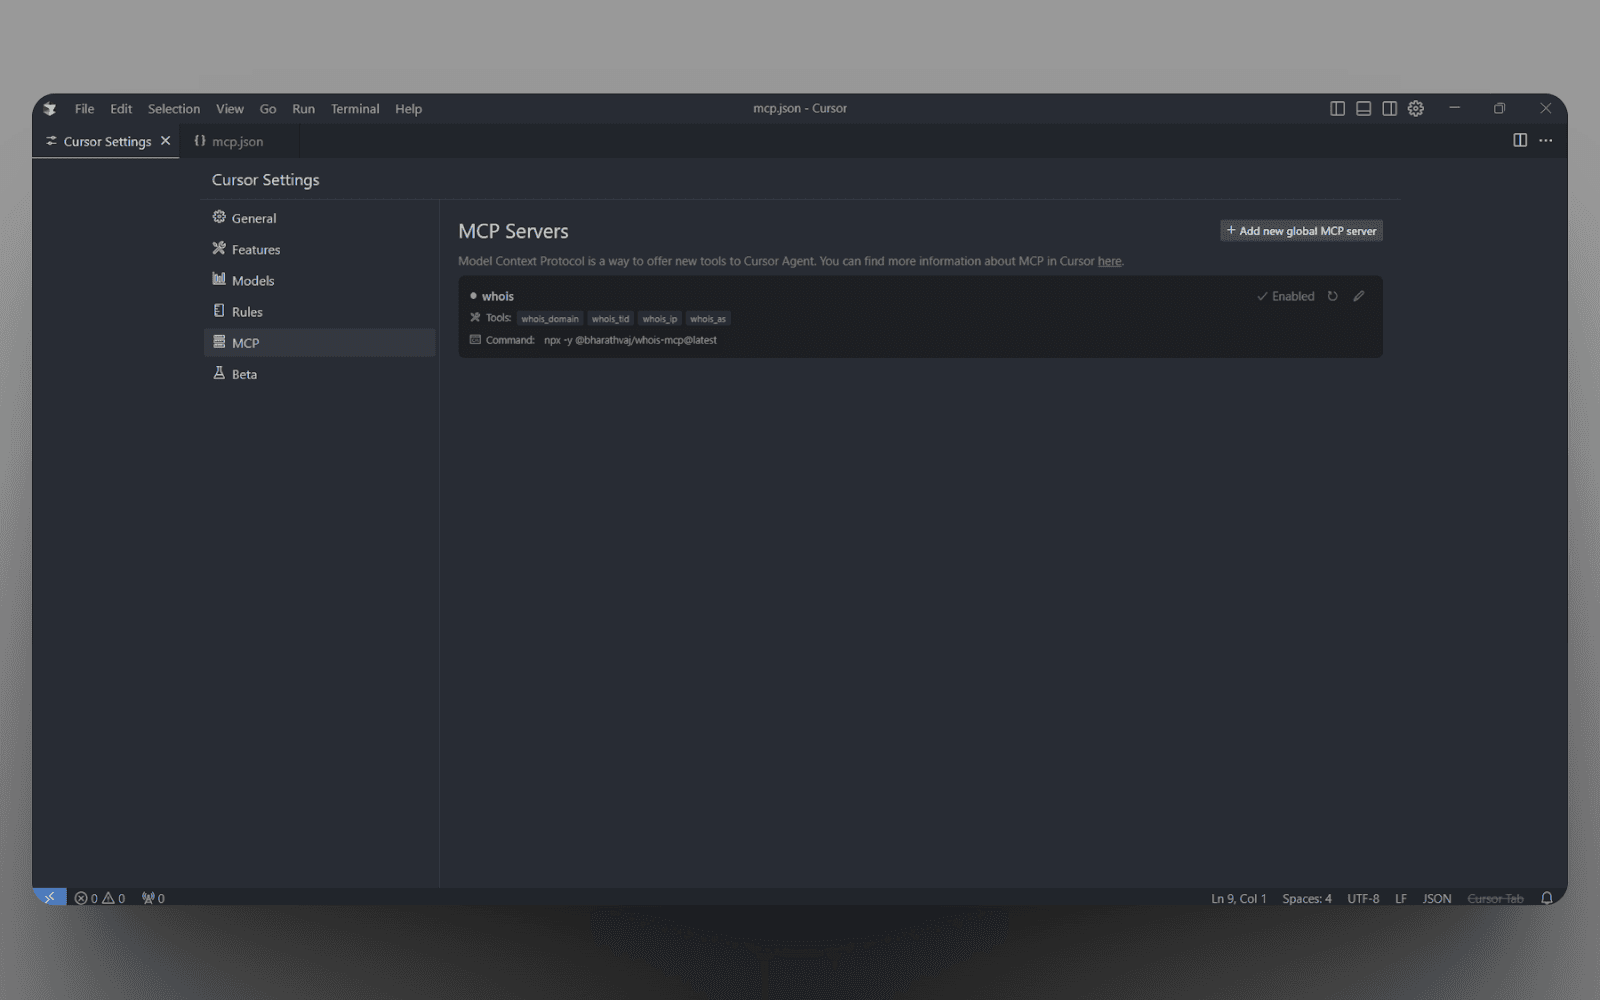This screenshot has width=1600, height=1000.
Task: Open the Go menu
Action: point(268,109)
